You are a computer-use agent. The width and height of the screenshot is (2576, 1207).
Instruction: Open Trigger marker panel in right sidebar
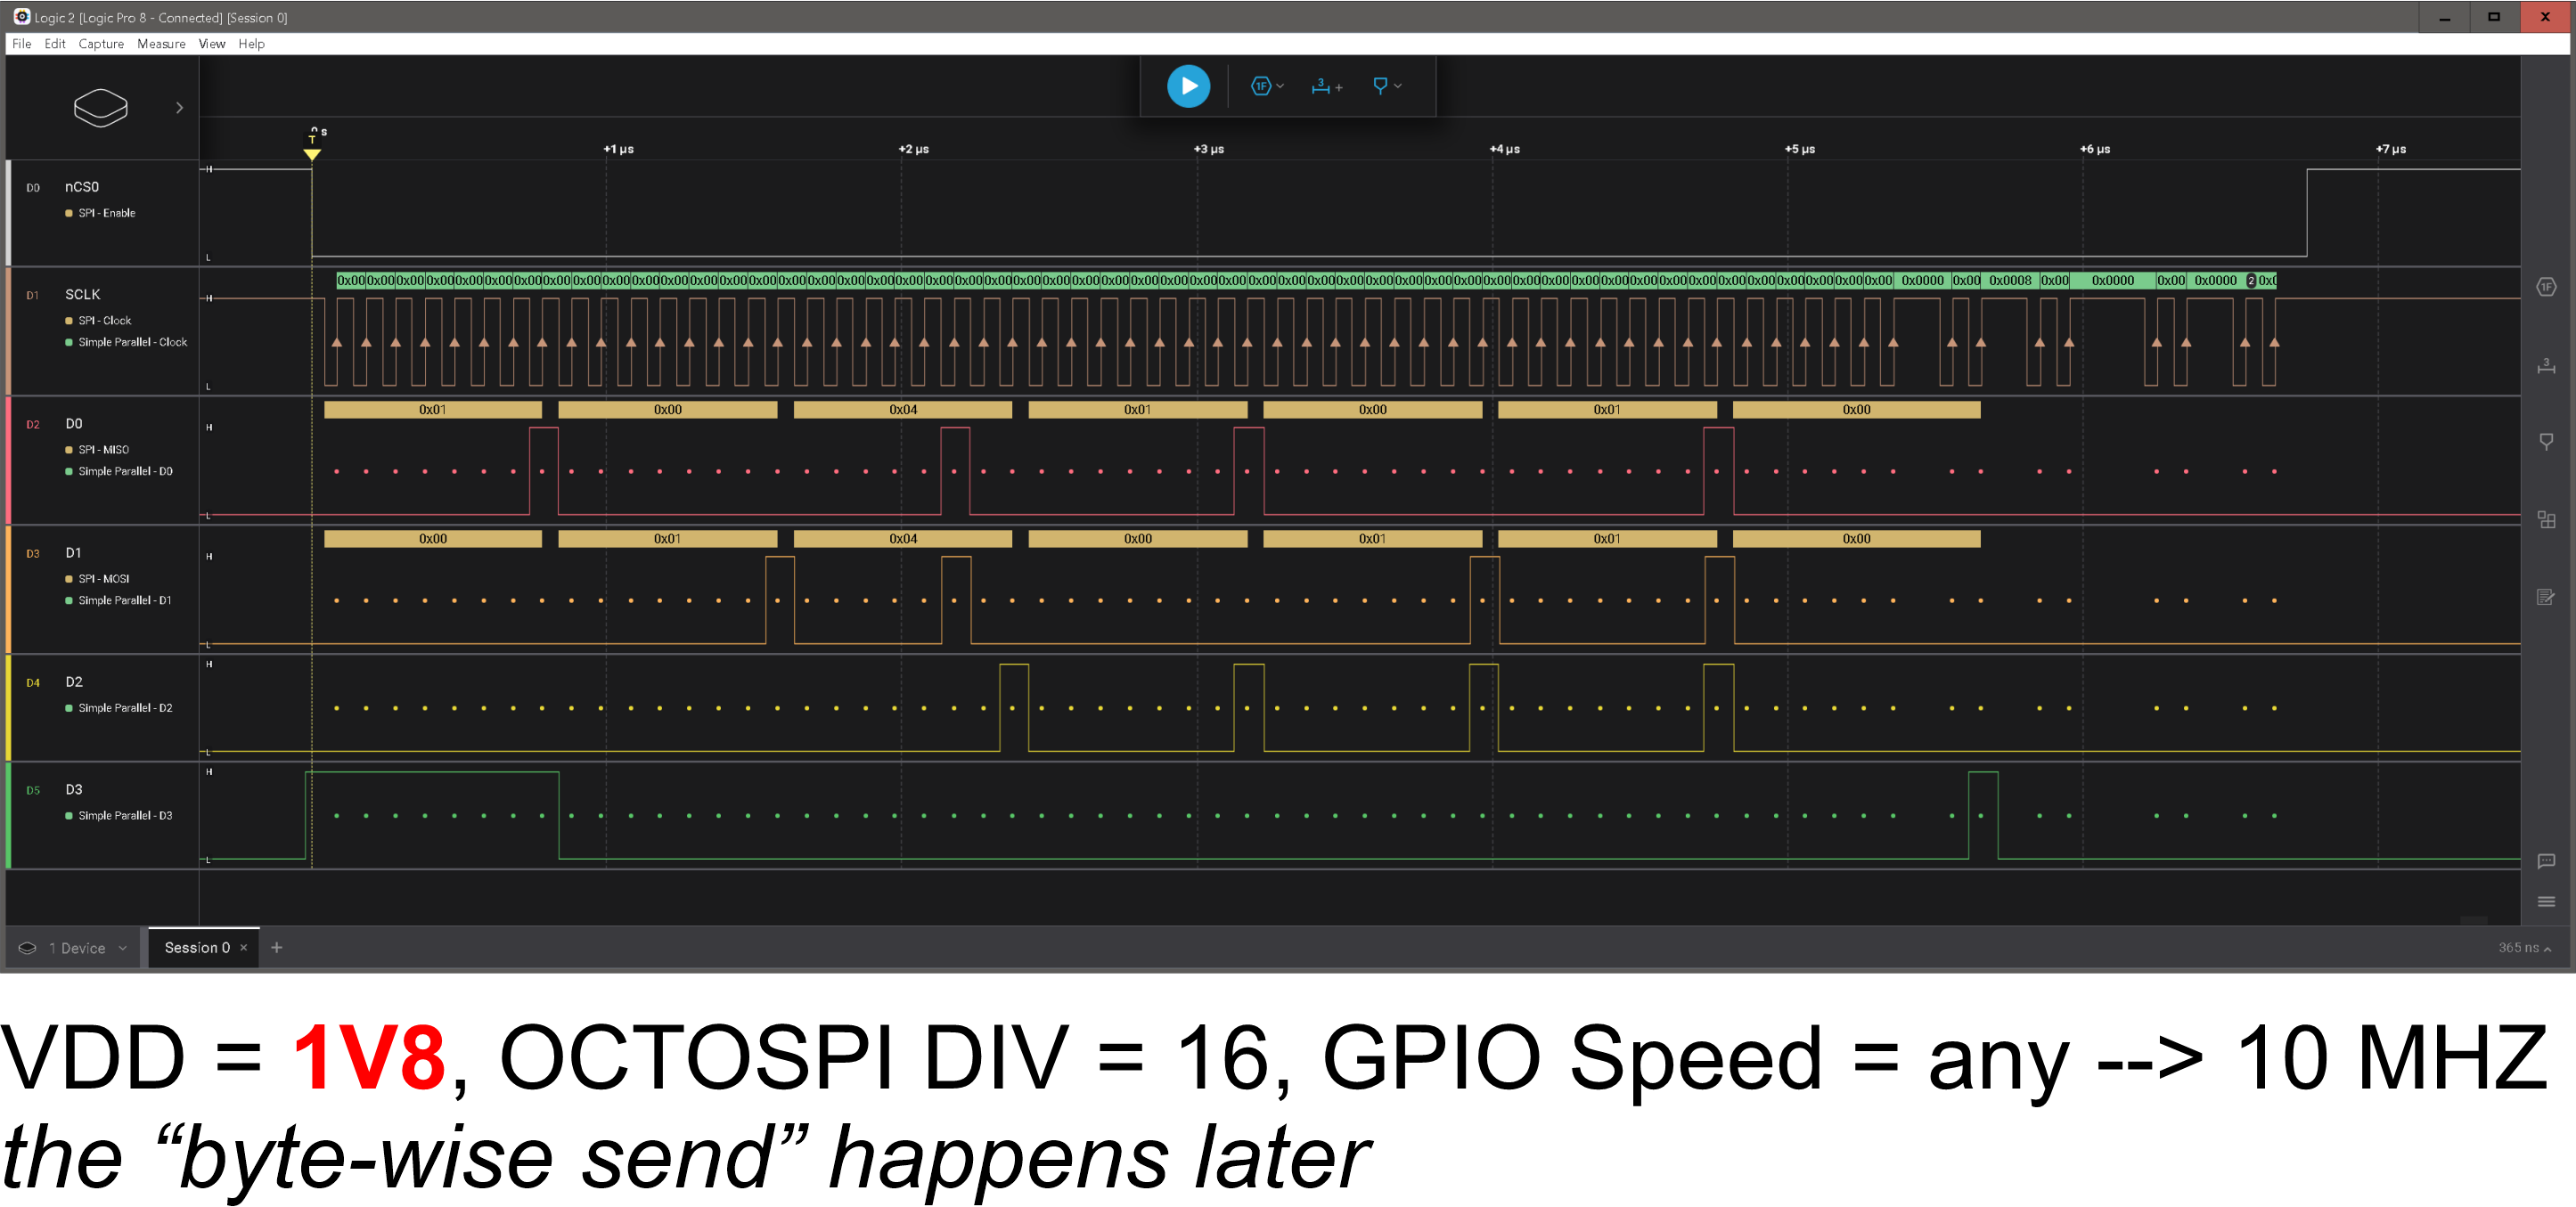[x=2546, y=441]
